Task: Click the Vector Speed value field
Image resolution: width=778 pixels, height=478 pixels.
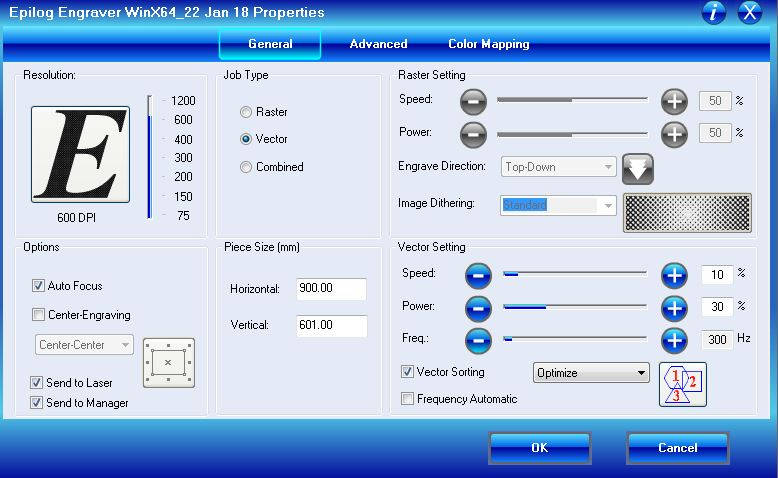Action: pos(717,274)
